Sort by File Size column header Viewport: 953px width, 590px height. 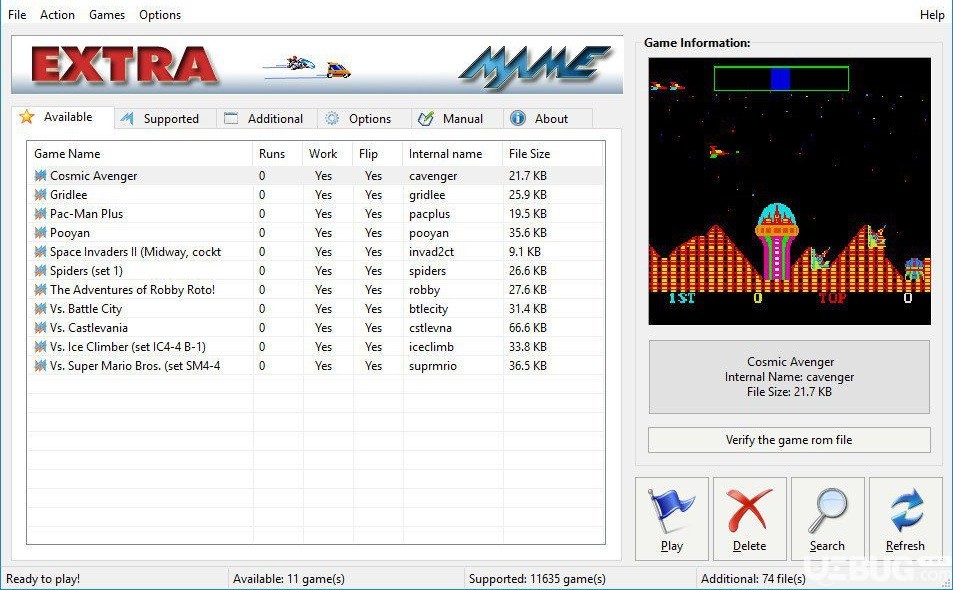click(552, 154)
